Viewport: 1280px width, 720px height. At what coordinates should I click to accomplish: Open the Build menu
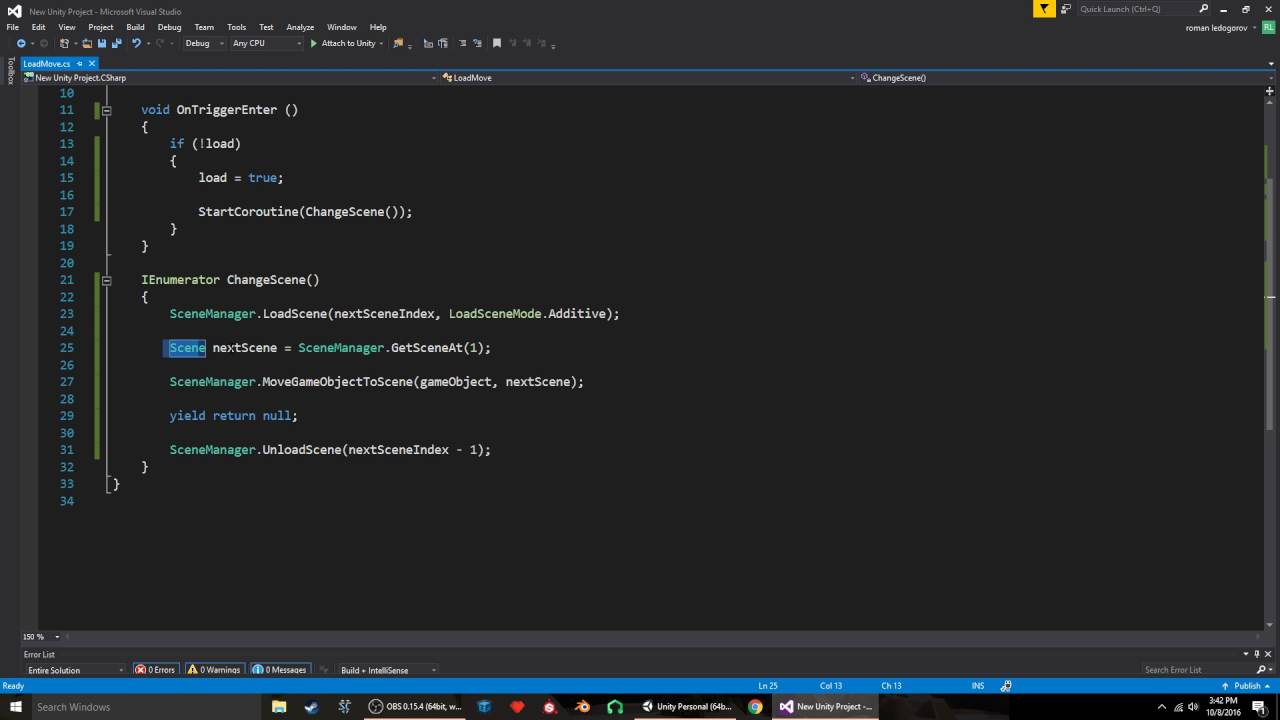tap(135, 27)
